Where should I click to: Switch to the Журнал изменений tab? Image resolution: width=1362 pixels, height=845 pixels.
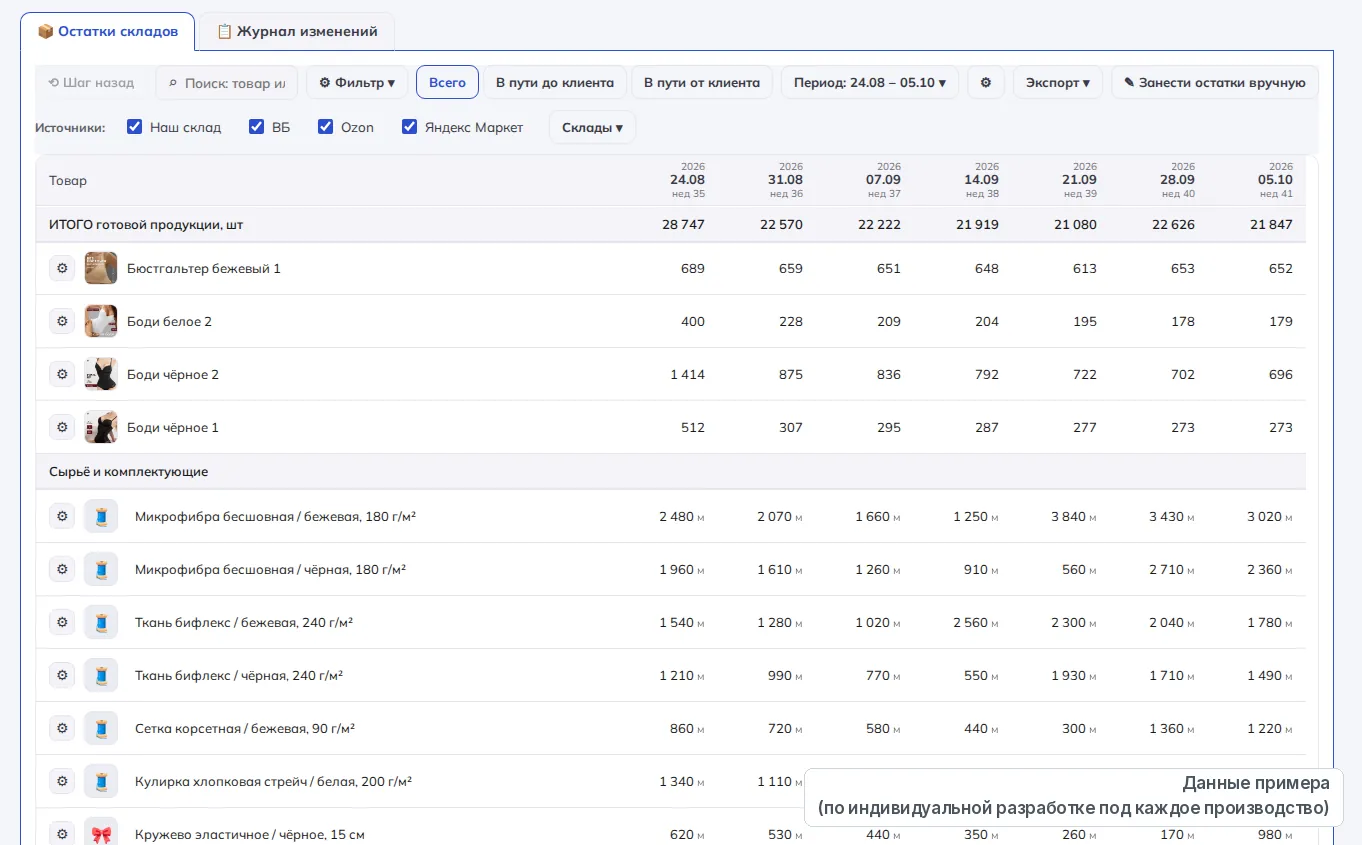coord(297,31)
